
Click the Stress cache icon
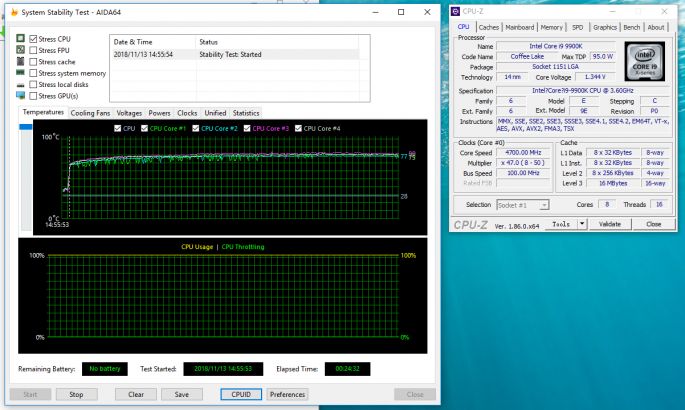coord(20,62)
